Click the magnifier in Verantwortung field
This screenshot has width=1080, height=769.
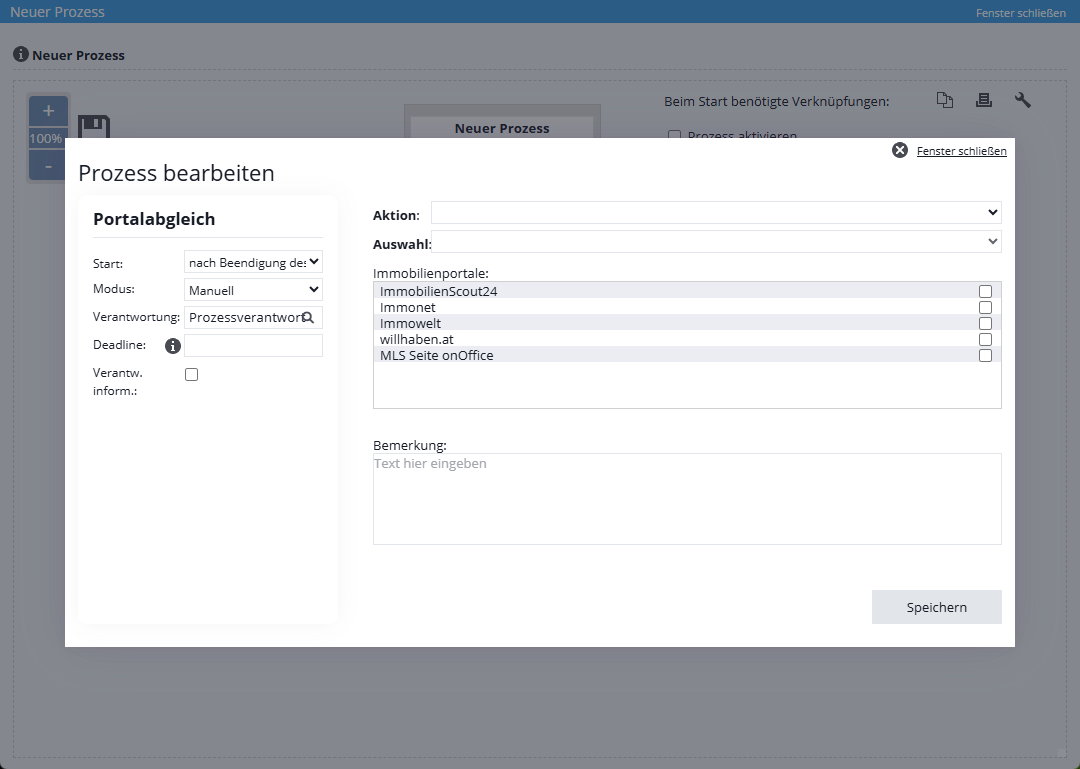[308, 317]
